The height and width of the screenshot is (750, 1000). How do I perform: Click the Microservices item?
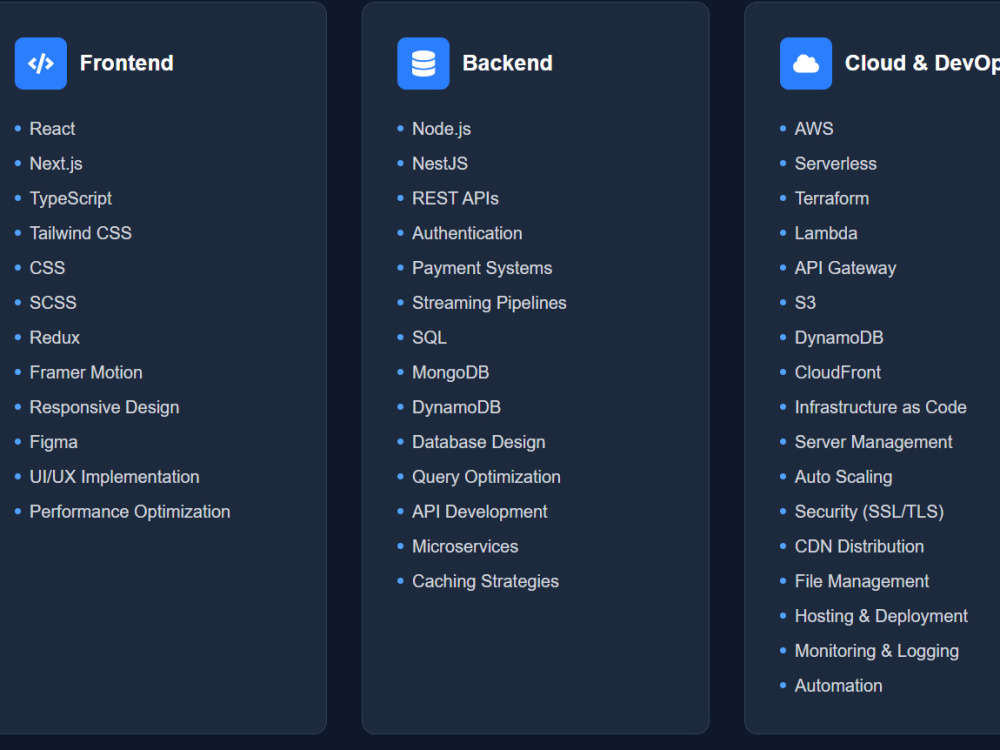[466, 547]
